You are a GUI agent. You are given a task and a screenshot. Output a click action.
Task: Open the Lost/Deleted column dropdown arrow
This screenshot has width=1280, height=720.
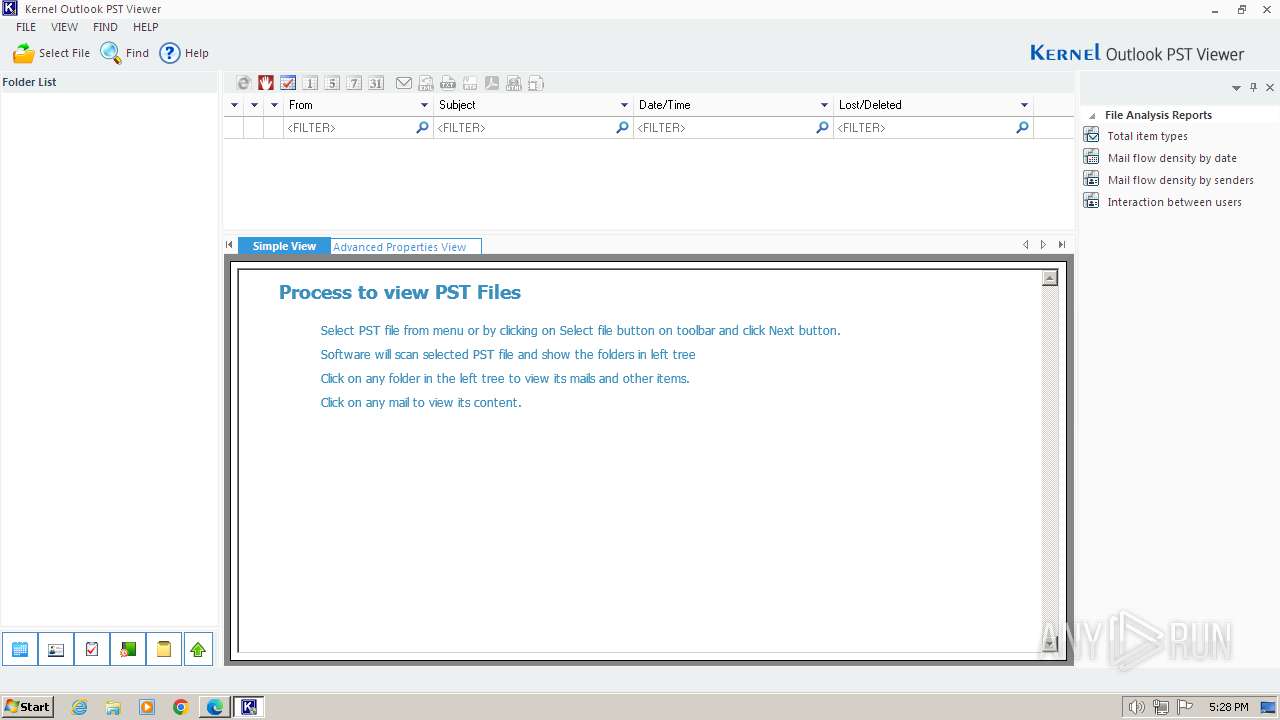click(1024, 105)
